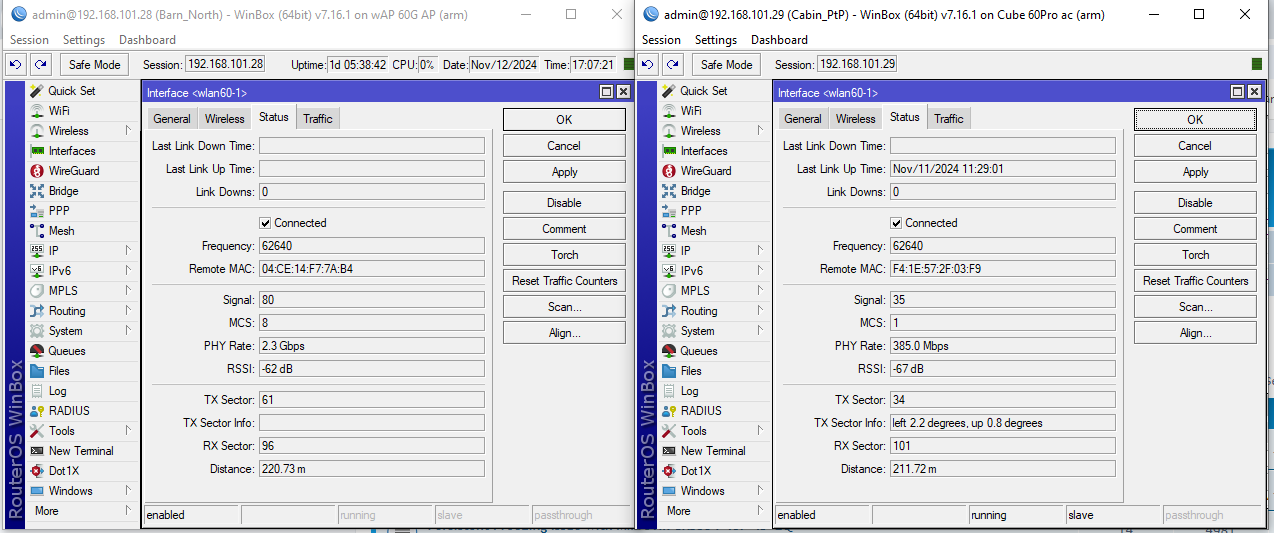Click Reset Traffic Counters in Cabin_PtP dialog
Screen dimensions: 1274x533
(x=1195, y=281)
